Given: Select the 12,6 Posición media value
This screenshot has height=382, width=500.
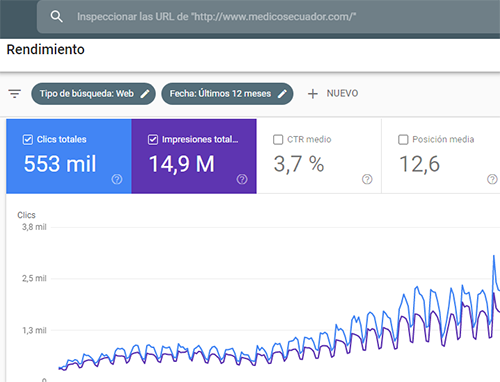Looking at the screenshot, I should [x=420, y=164].
